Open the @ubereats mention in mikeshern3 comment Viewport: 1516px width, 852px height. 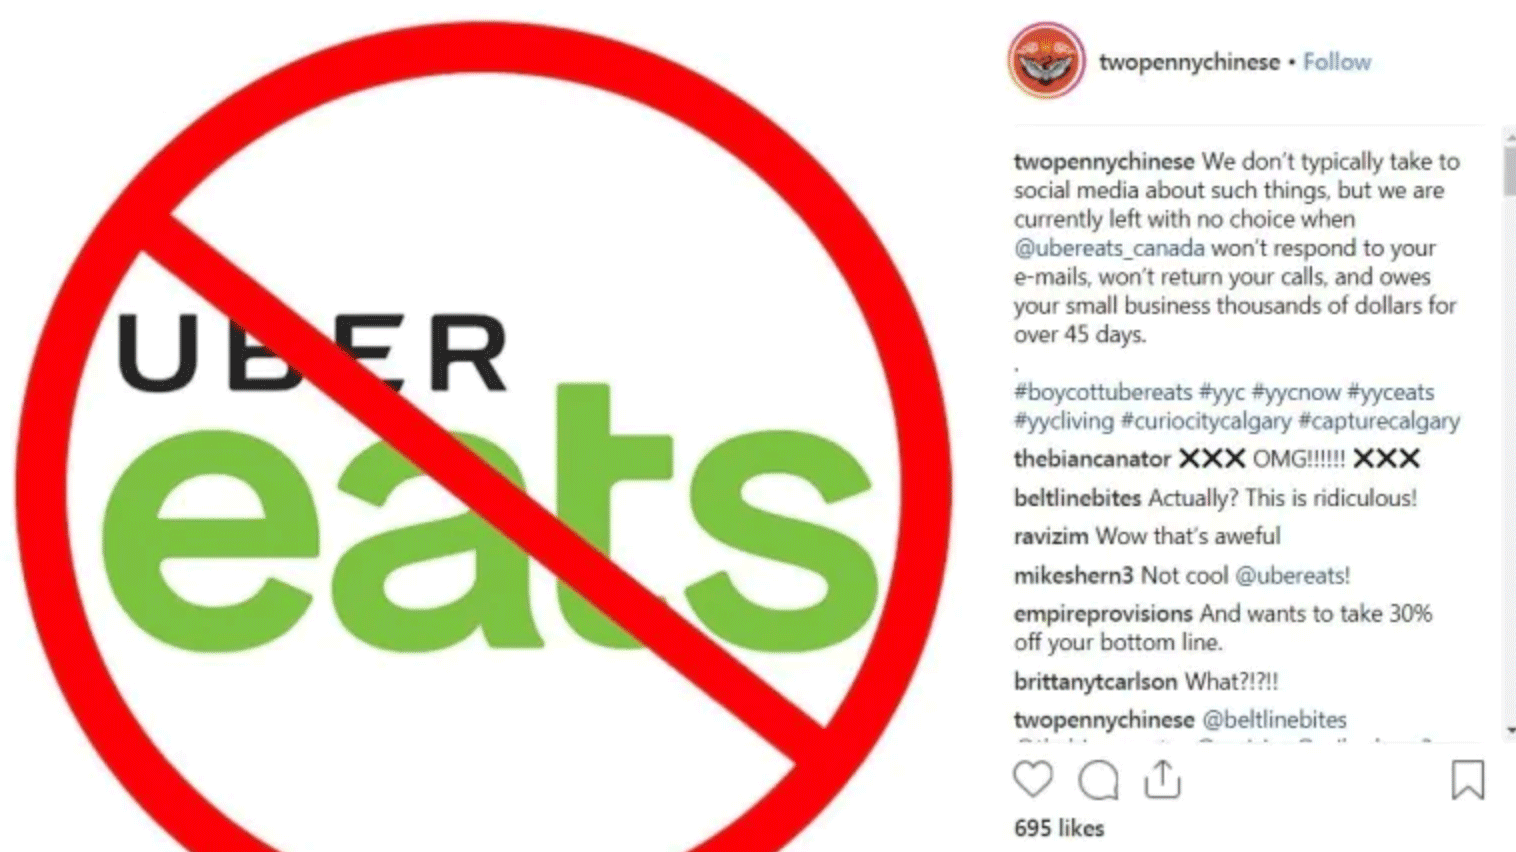[x=1292, y=576]
